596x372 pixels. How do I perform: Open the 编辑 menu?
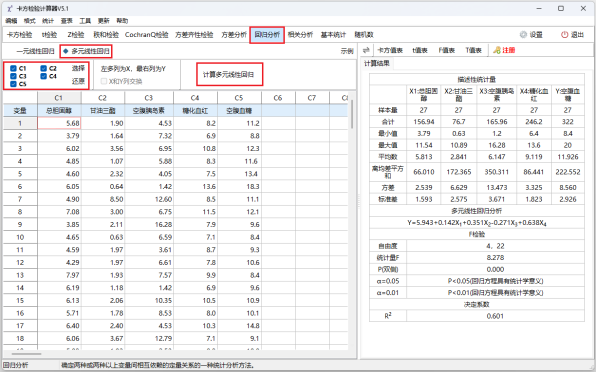[11, 21]
